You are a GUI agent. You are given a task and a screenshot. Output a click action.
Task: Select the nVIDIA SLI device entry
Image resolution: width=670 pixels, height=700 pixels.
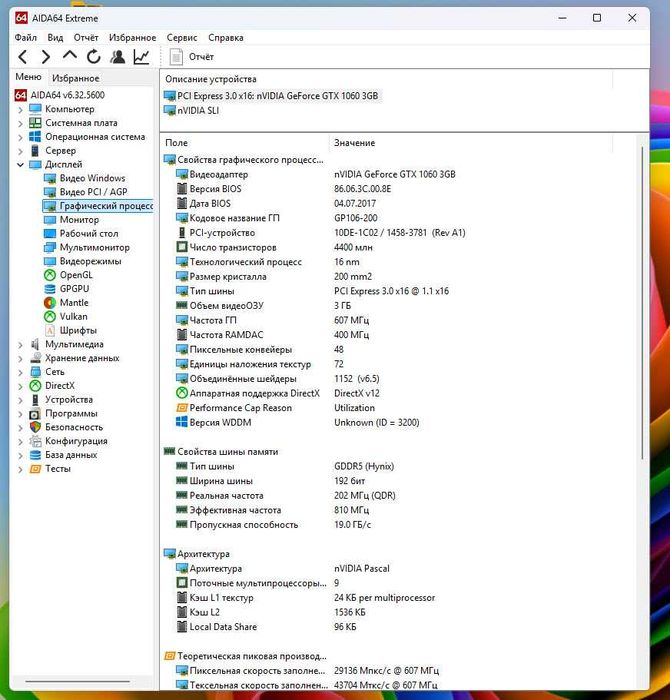pyautogui.click(x=191, y=110)
